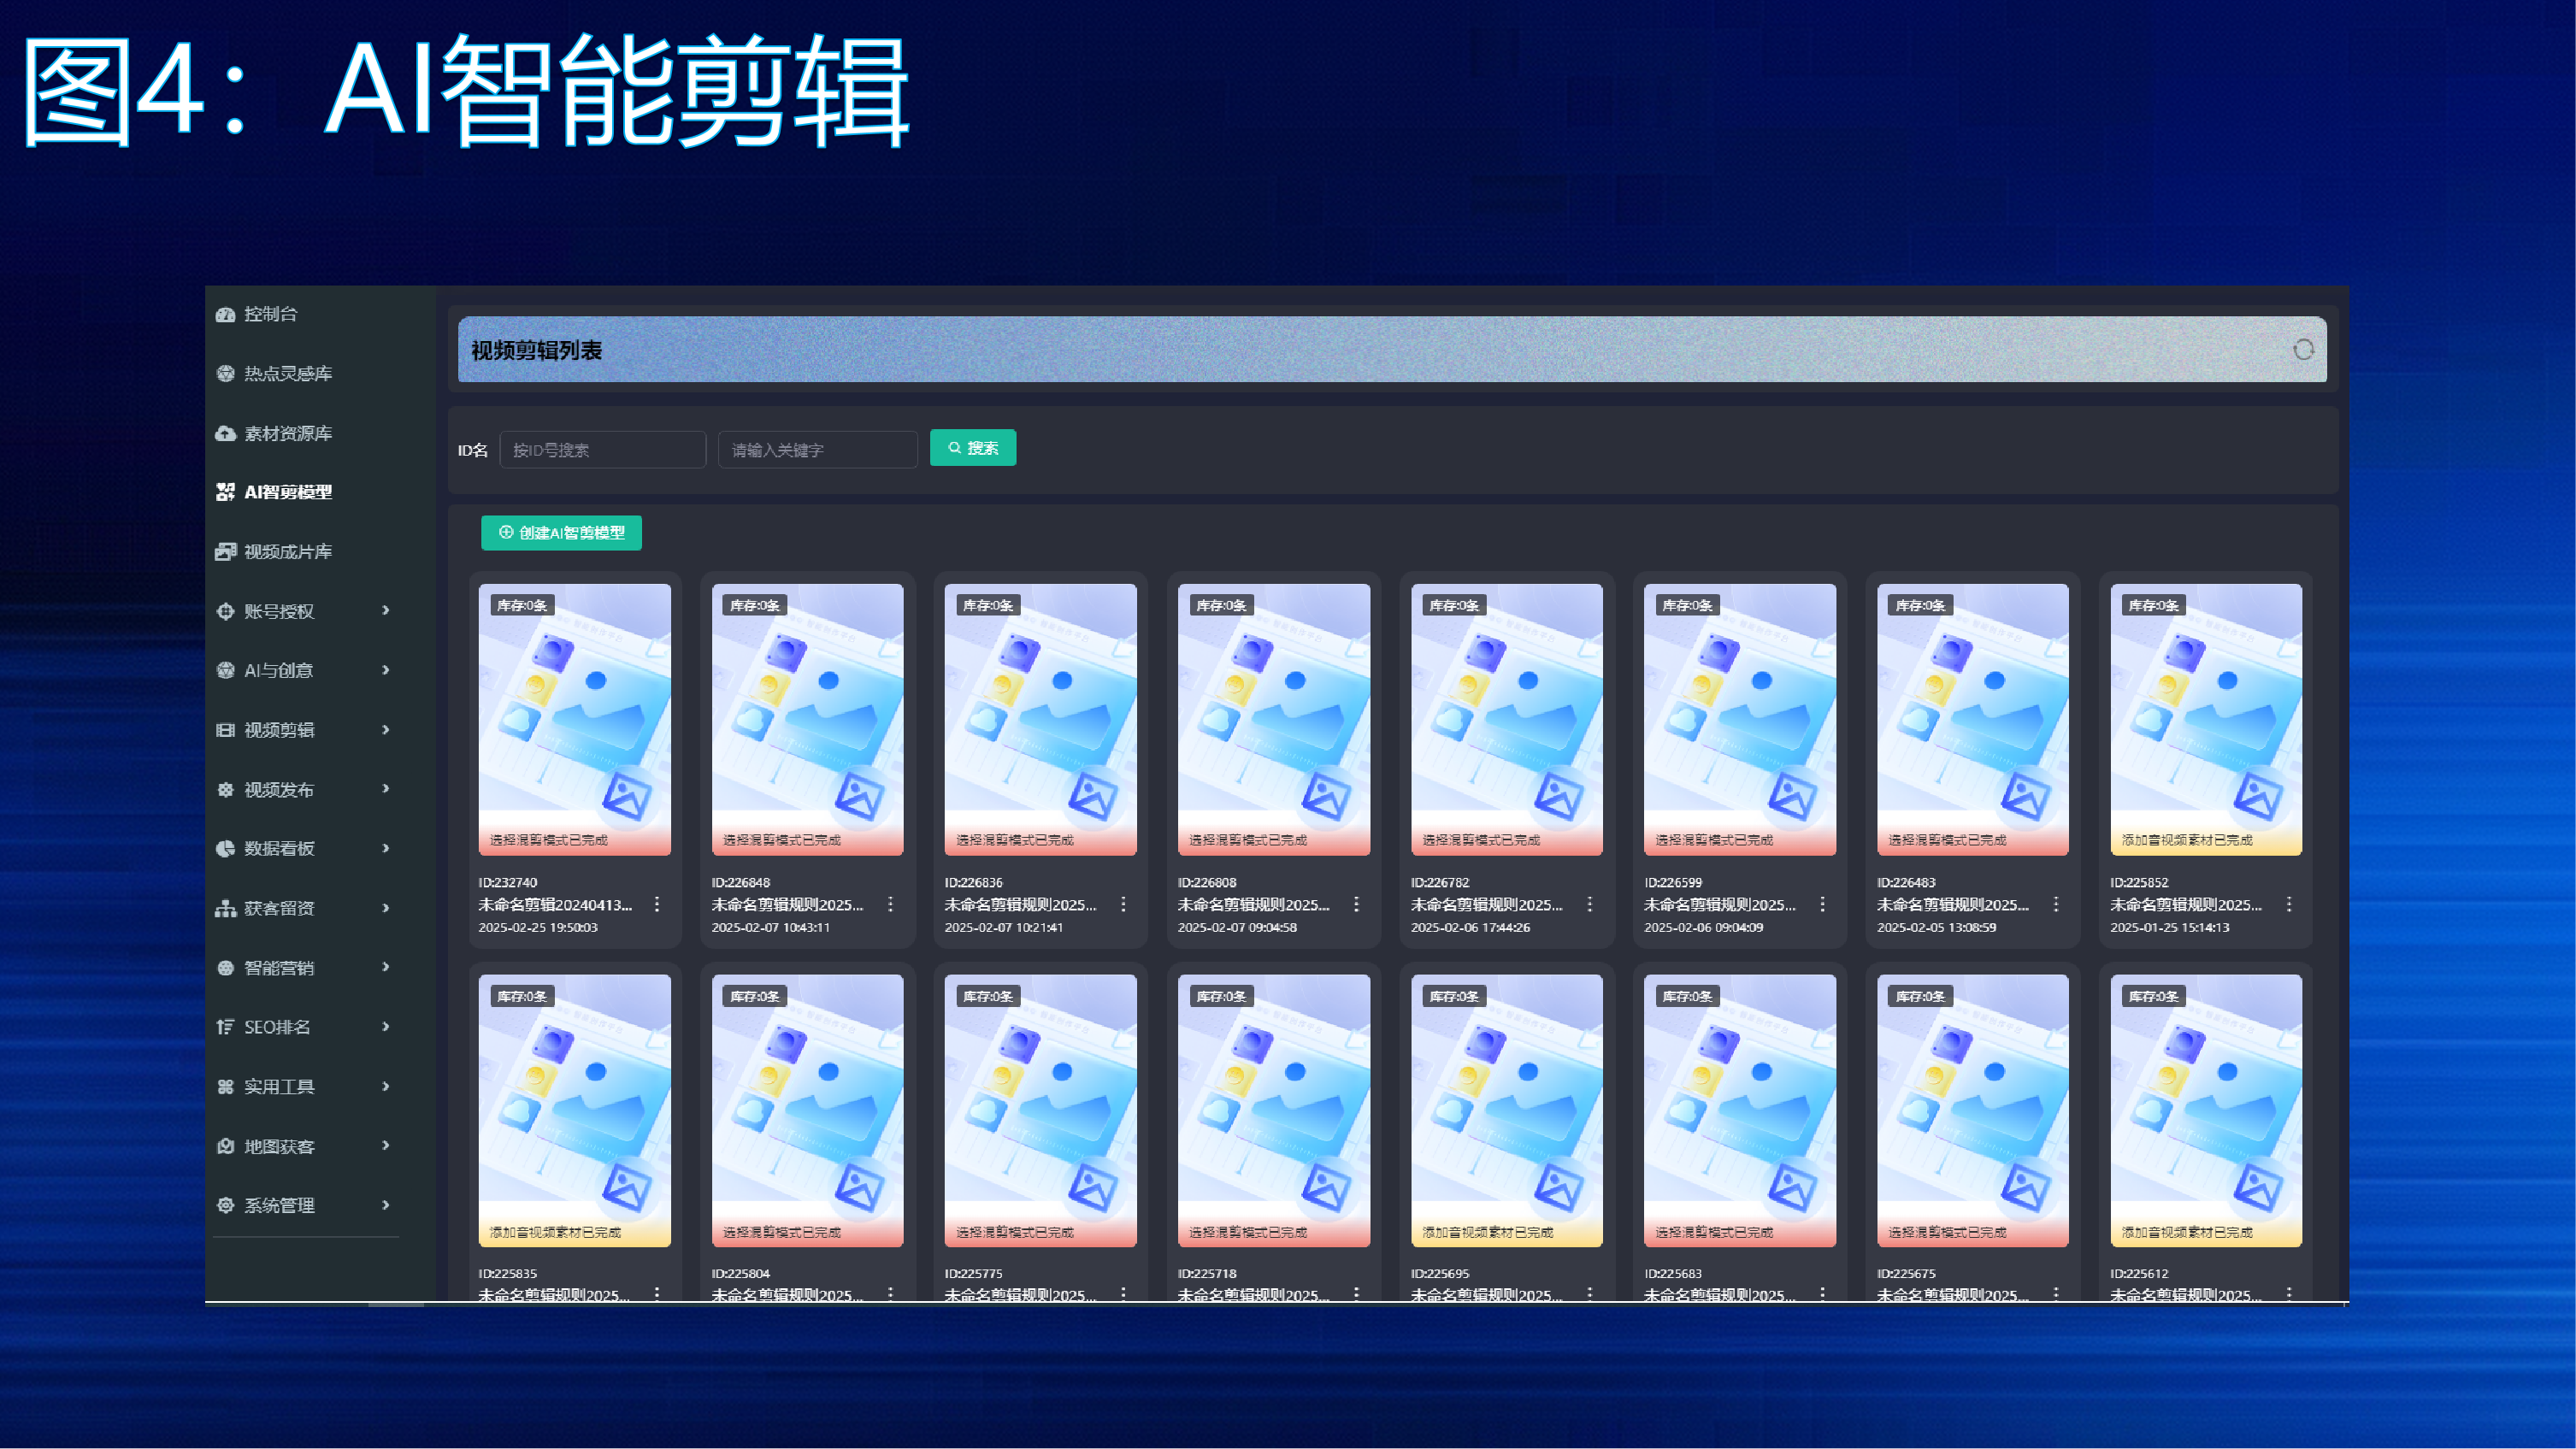The image size is (2576, 1449).
Task: Open more options for ID:226782 card
Action: pos(1589,904)
